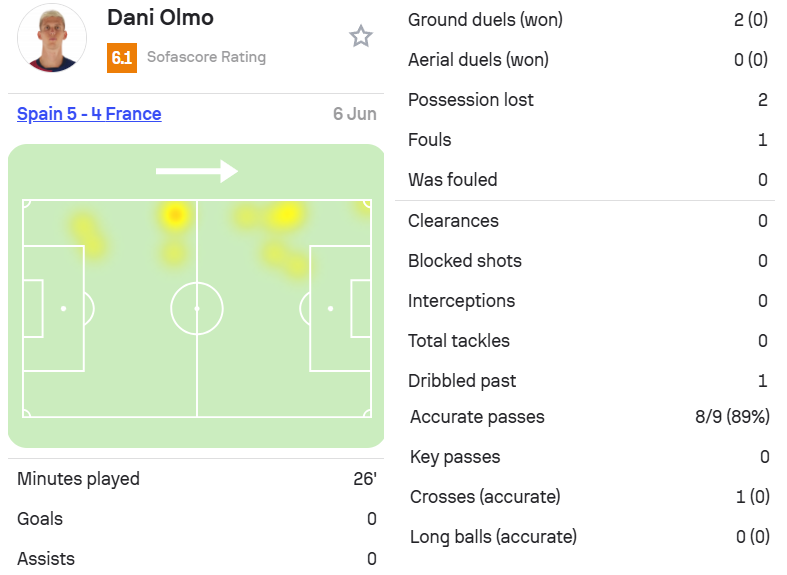The image size is (787, 575).
Task: Click the Sofascore Rating label
Action: 206,57
